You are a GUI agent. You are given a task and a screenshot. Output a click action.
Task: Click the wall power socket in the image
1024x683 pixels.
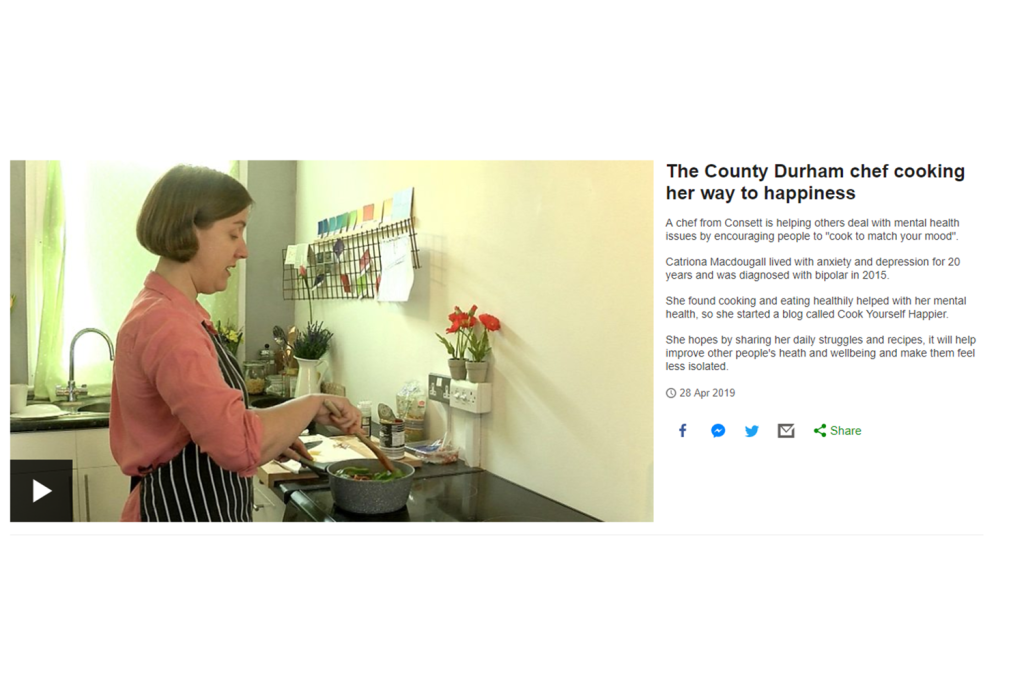(x=460, y=394)
